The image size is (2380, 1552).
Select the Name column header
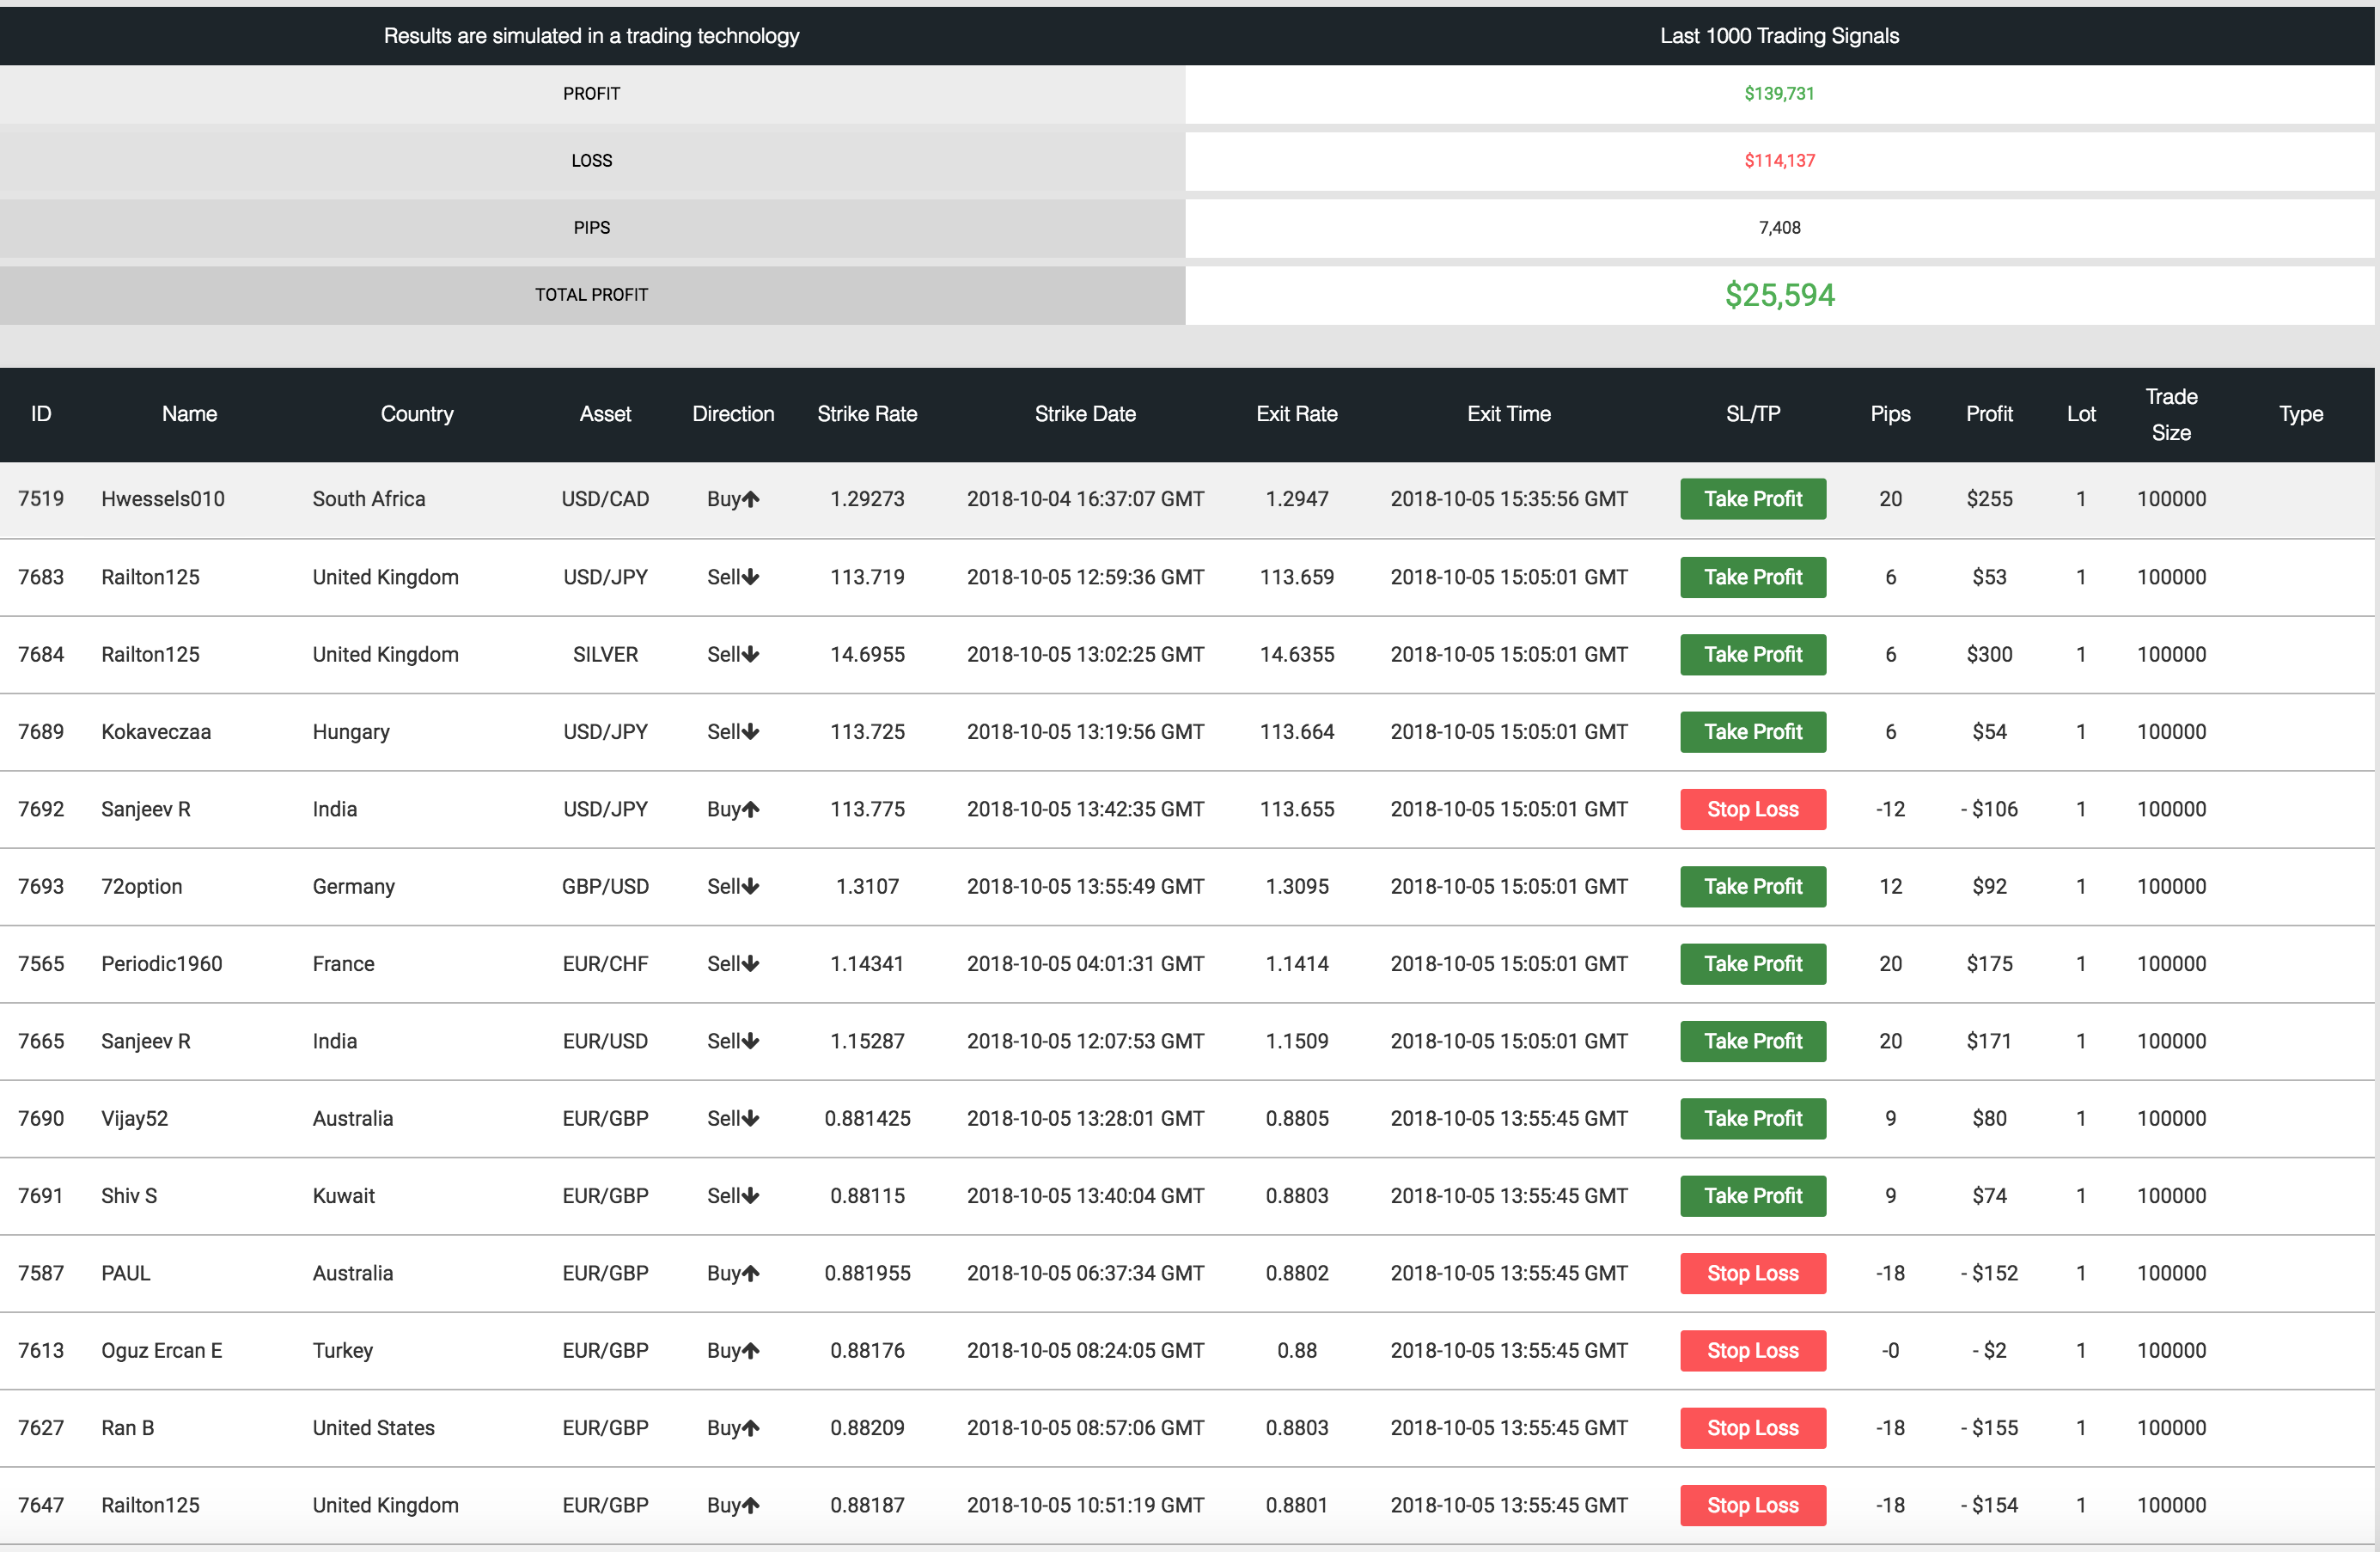pyautogui.click(x=187, y=414)
